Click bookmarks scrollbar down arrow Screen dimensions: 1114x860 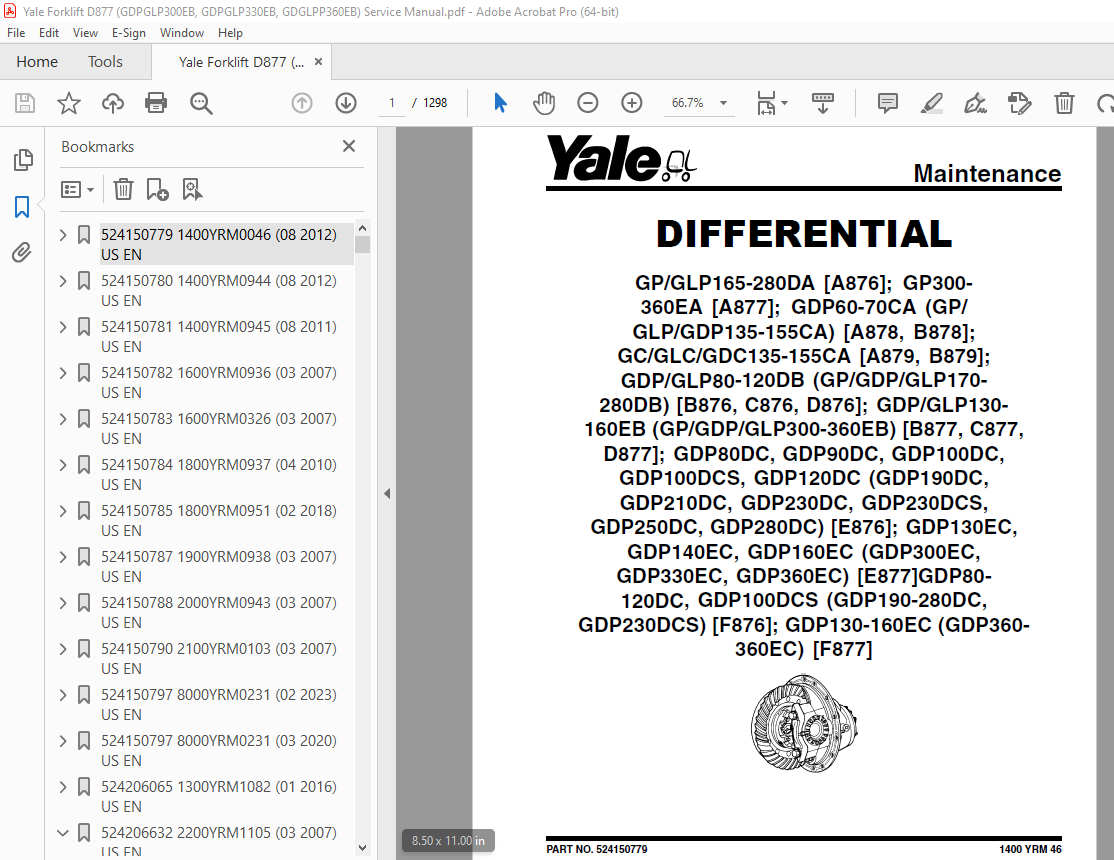click(362, 847)
